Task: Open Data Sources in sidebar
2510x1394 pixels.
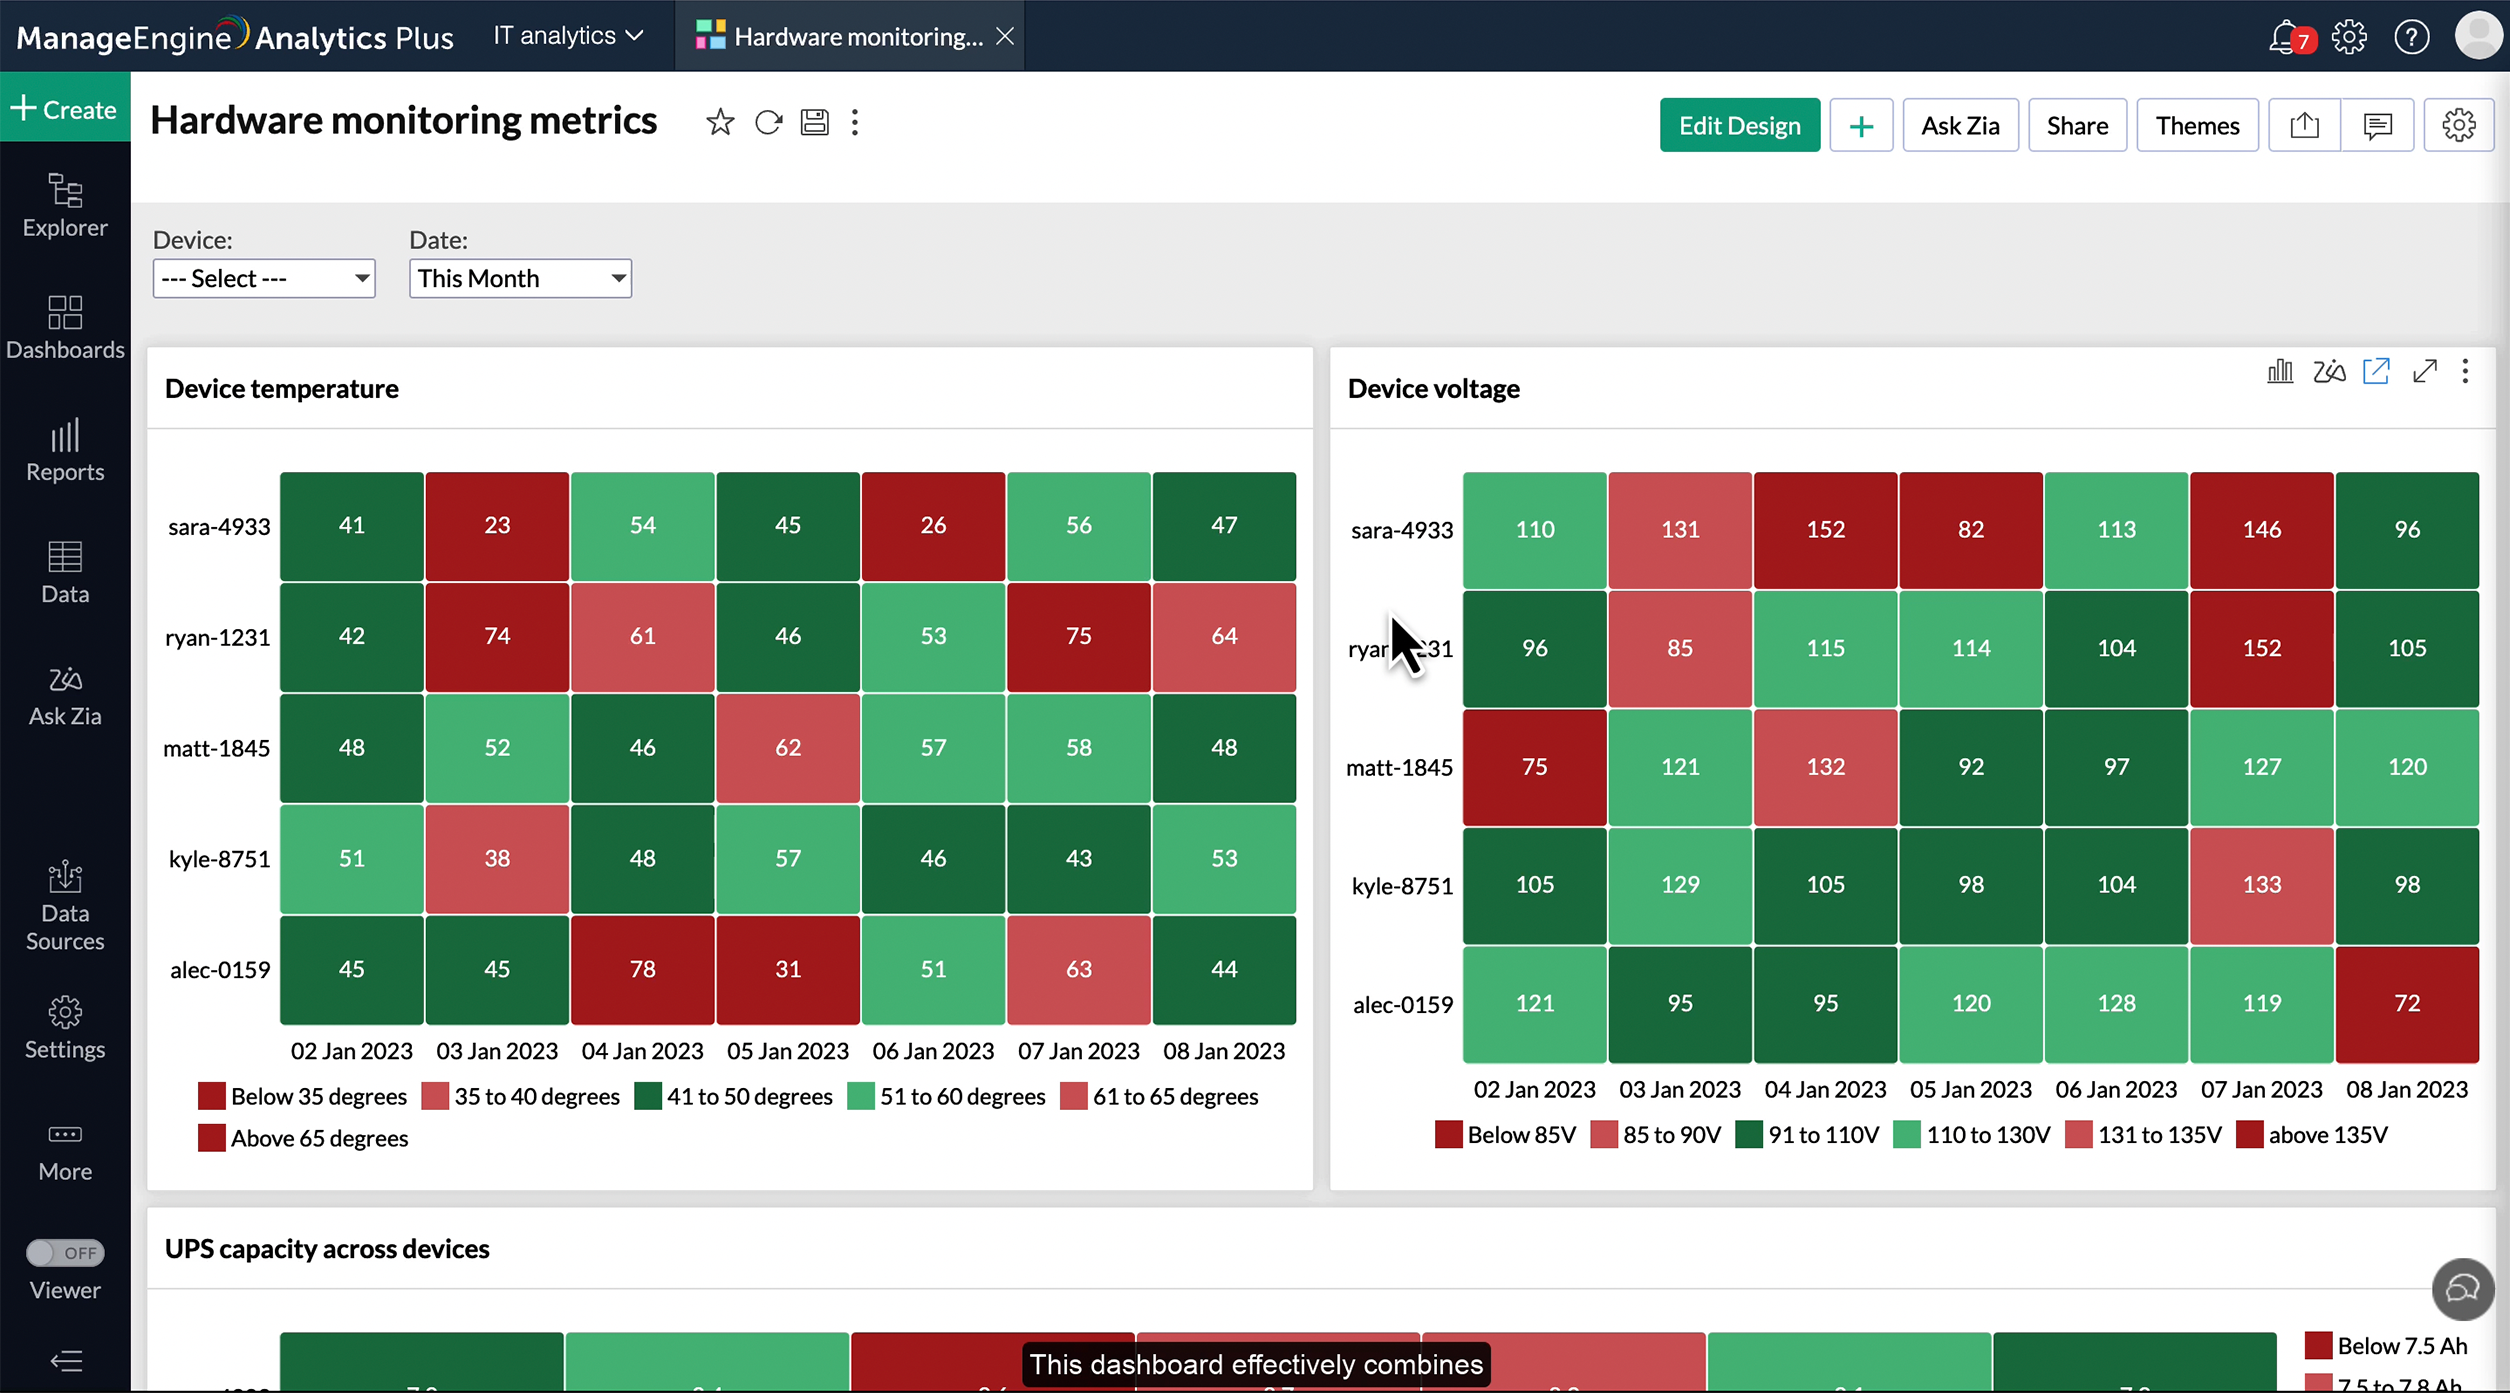Action: click(x=65, y=906)
